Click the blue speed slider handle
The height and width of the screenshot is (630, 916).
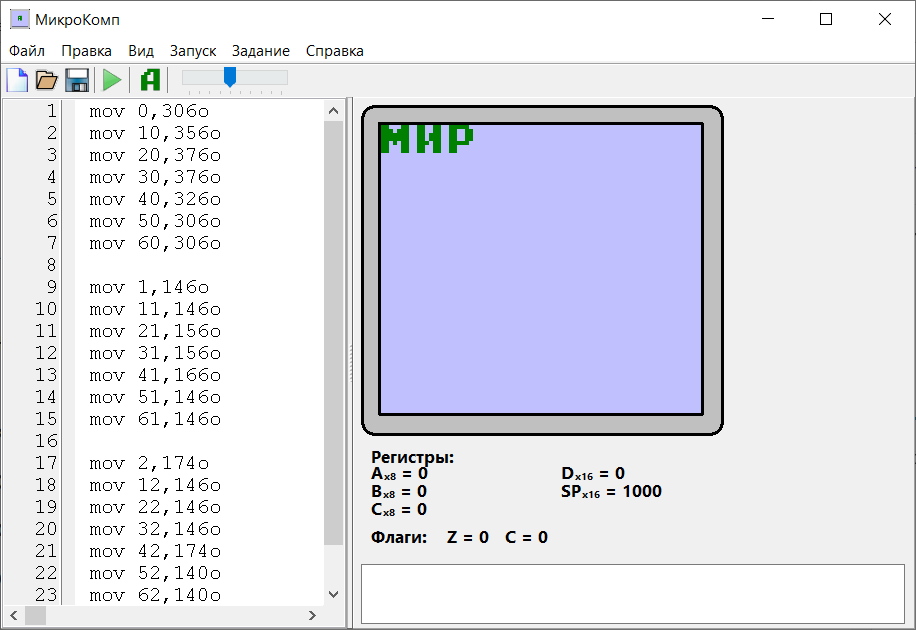click(229, 77)
